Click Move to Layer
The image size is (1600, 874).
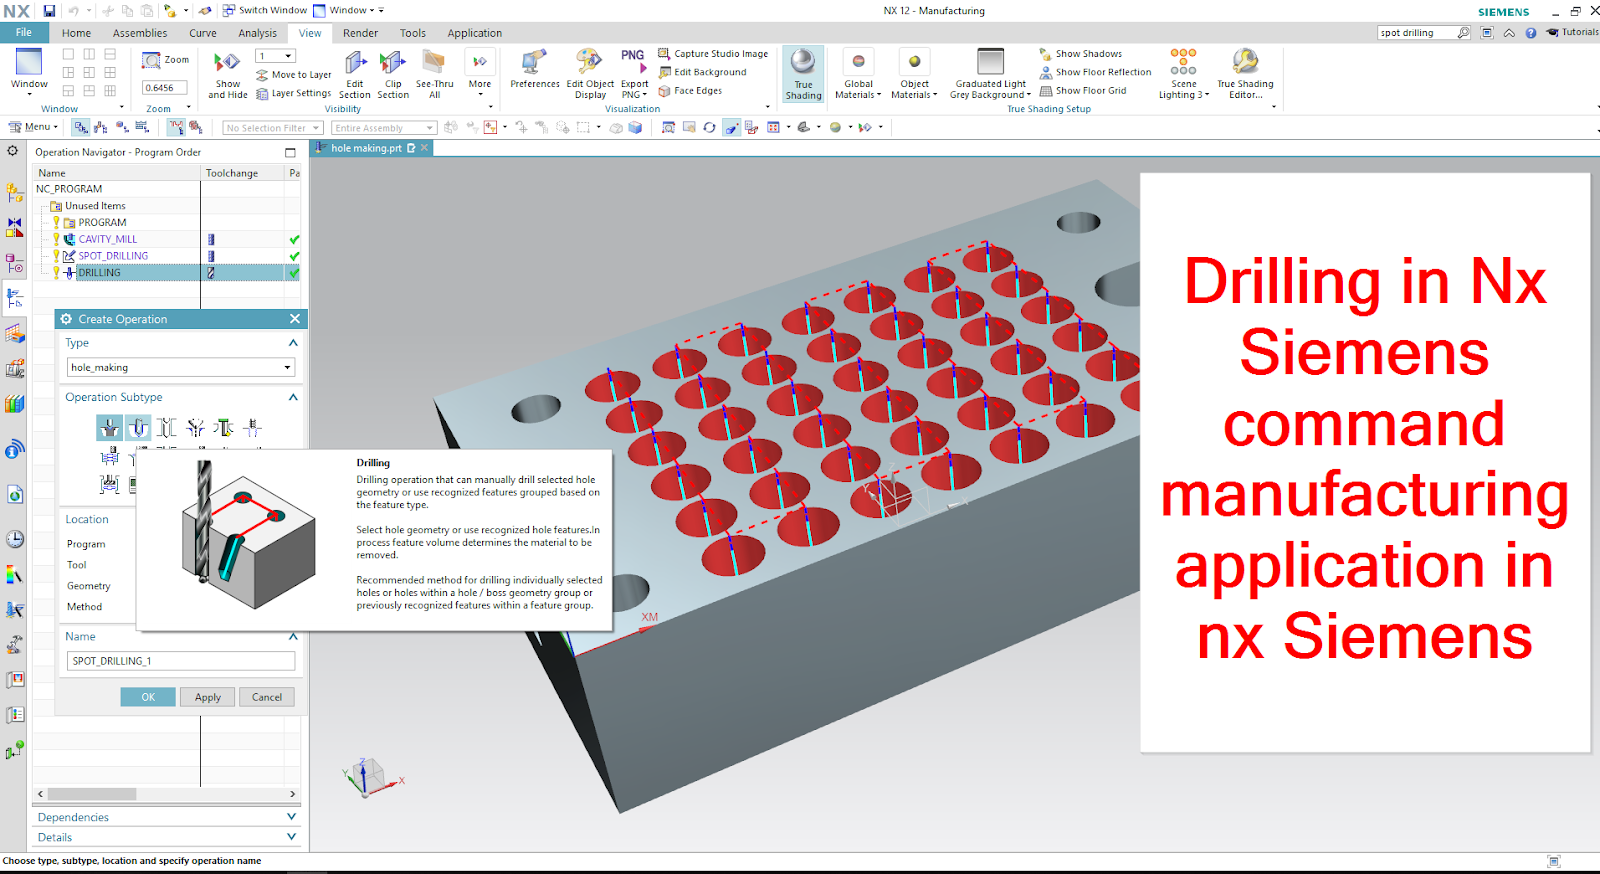click(293, 75)
